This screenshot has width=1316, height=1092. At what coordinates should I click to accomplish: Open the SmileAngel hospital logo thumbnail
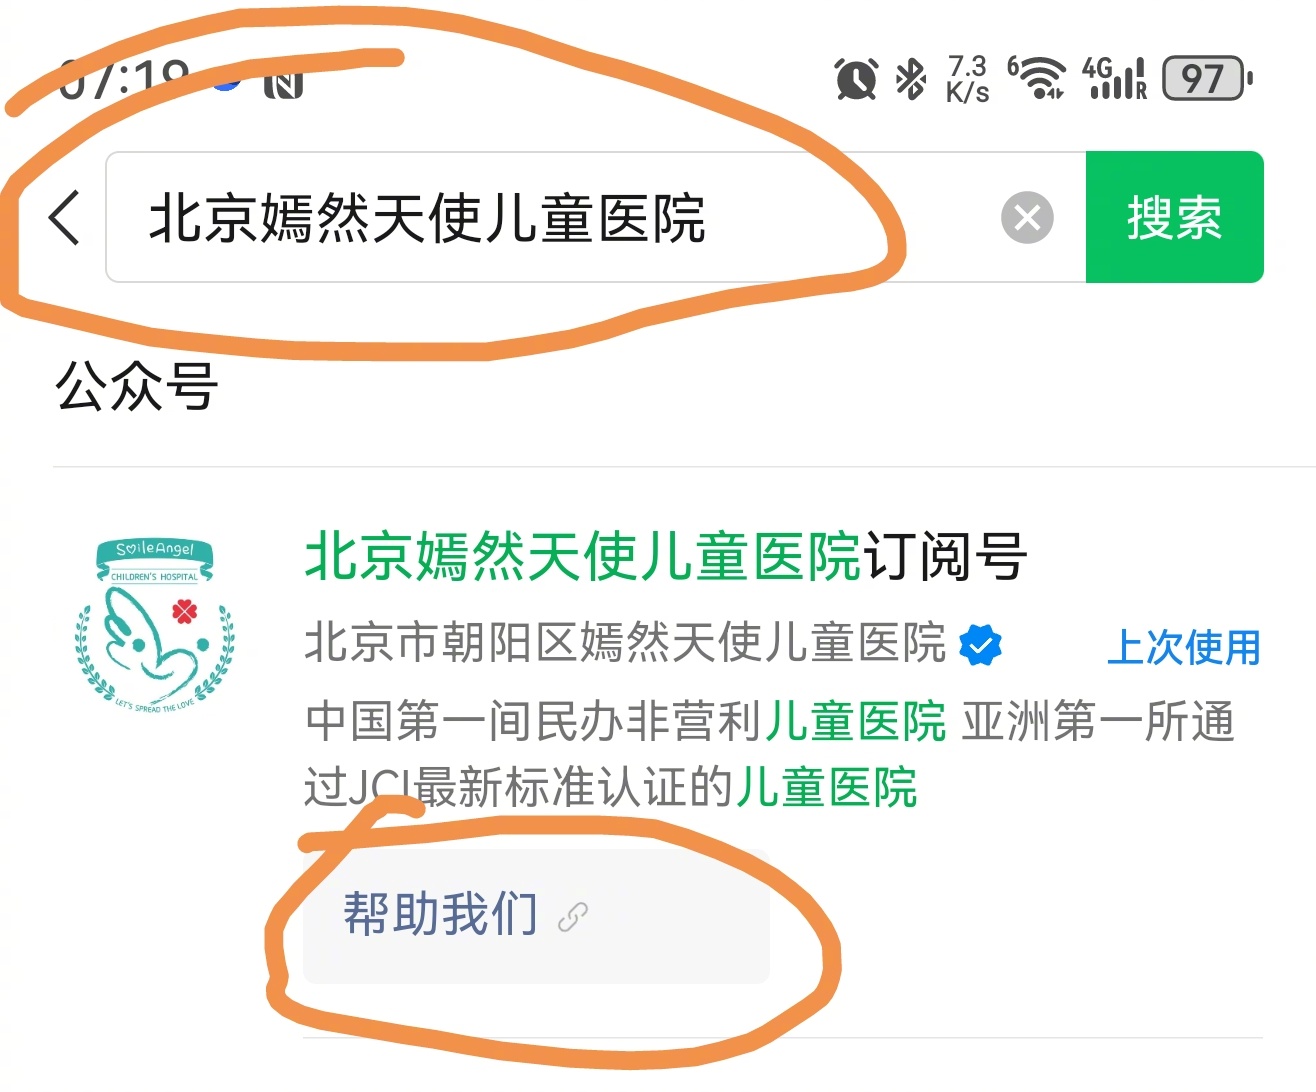click(x=155, y=625)
